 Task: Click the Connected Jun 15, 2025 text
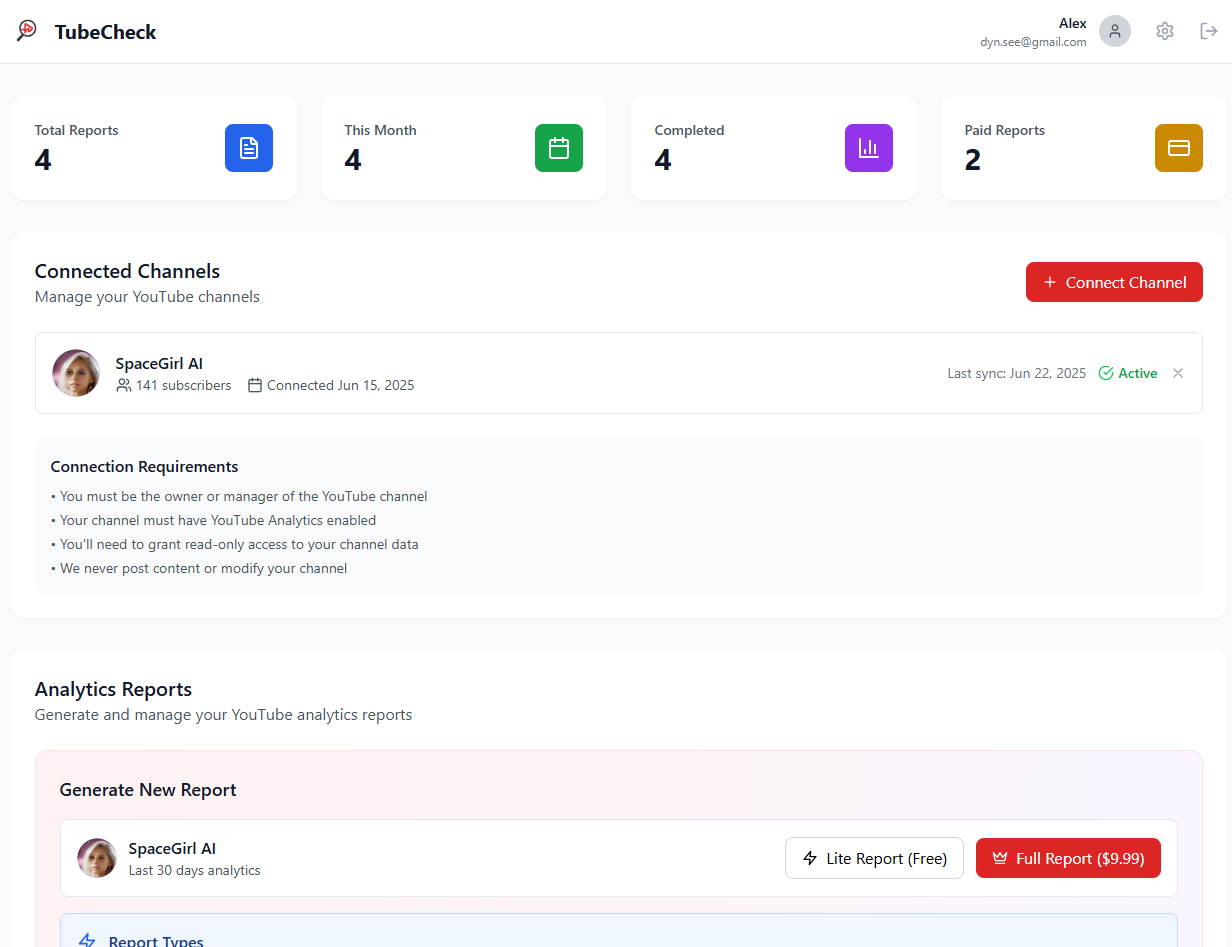(x=340, y=385)
